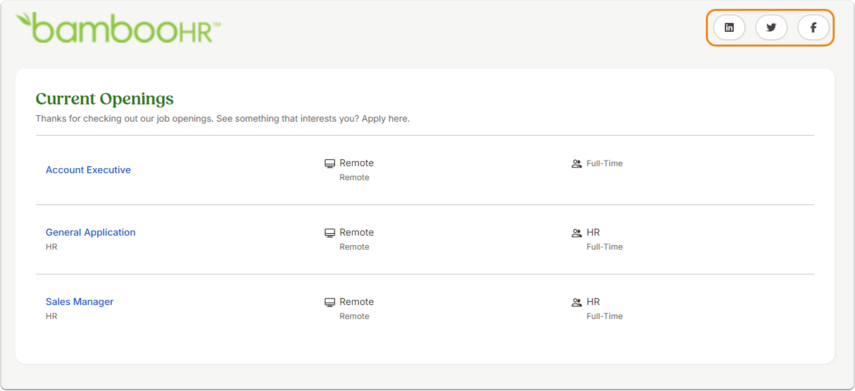
Task: Open the LinkedIn share icon
Action: [729, 28]
